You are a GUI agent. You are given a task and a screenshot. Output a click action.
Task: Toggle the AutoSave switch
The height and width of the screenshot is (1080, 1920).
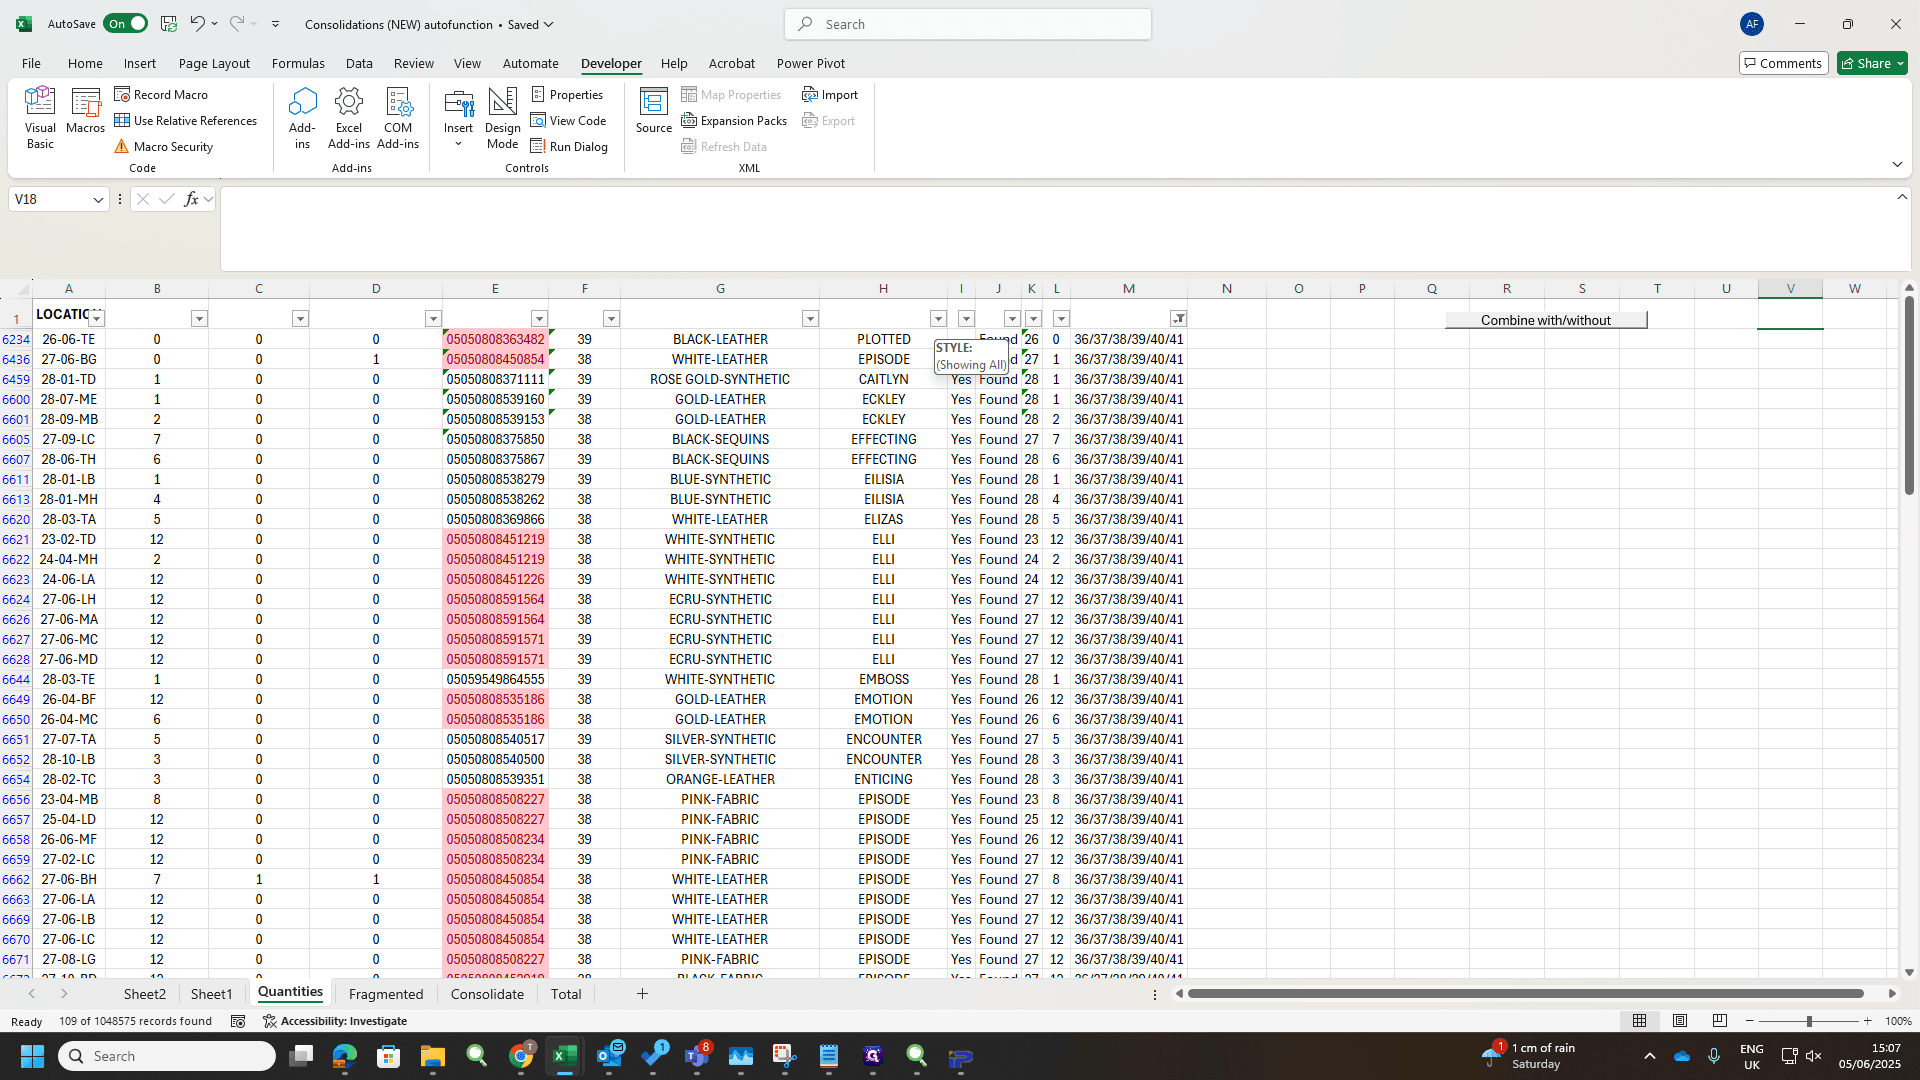click(125, 24)
